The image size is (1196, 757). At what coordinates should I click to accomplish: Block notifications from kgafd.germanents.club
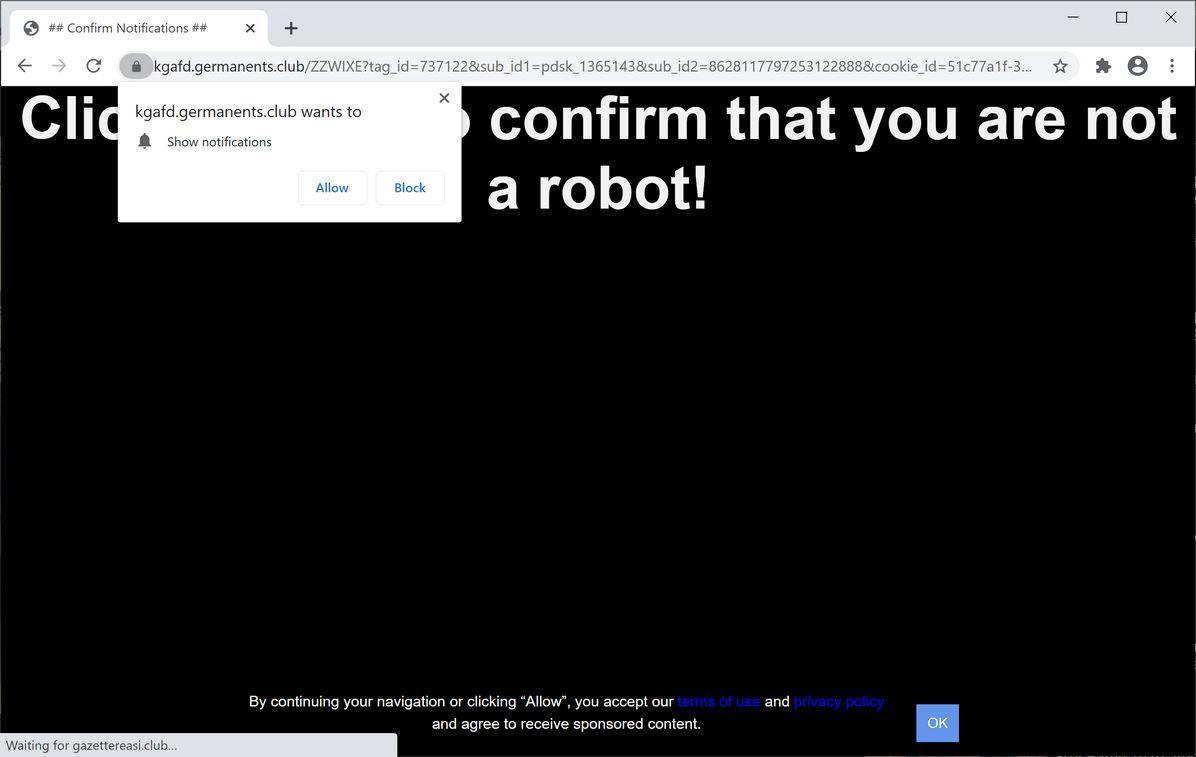[409, 188]
